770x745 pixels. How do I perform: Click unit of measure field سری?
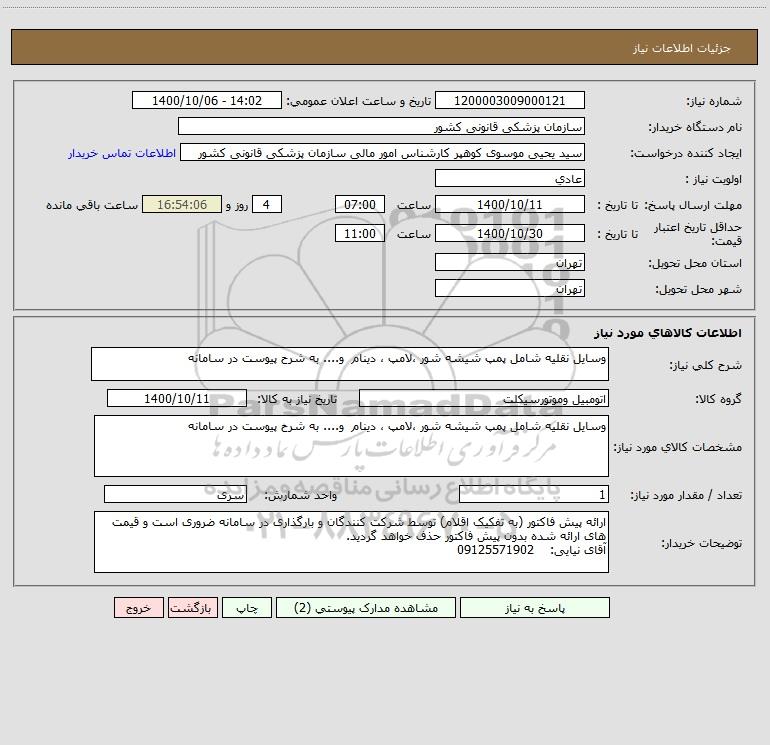pos(175,495)
